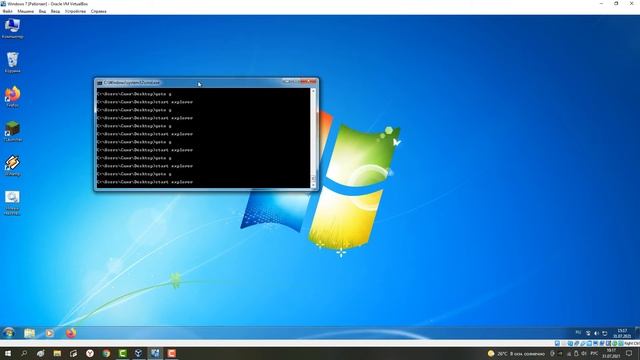Open the File Explorer icon on host taskbar
The height and width of the screenshot is (360, 640).
point(57,353)
